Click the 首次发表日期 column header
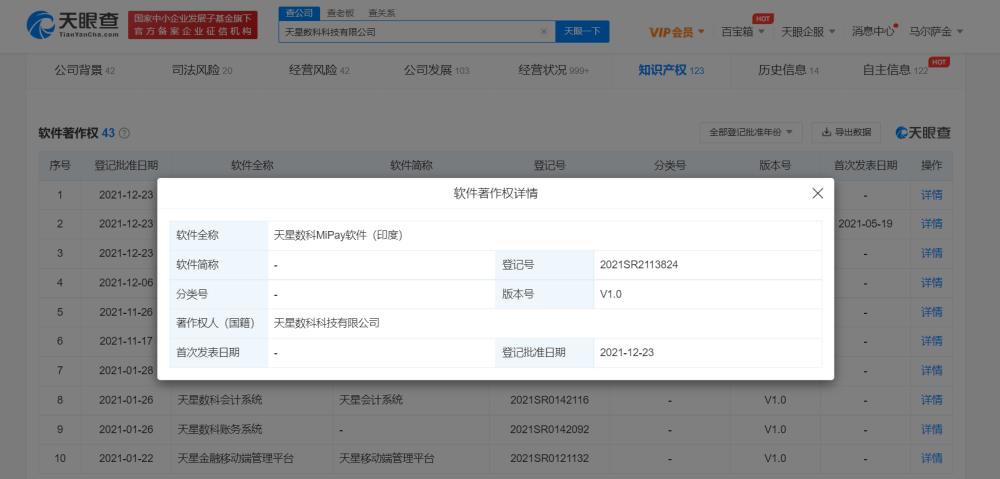The width and height of the screenshot is (1000, 479). coord(865,165)
